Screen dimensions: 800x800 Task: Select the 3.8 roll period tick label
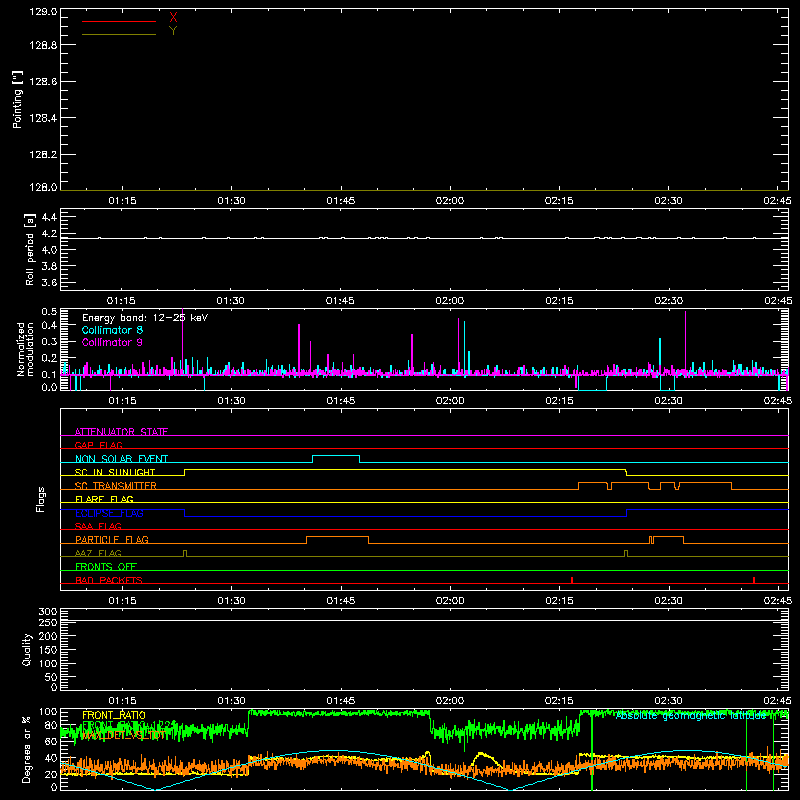tap(49, 266)
